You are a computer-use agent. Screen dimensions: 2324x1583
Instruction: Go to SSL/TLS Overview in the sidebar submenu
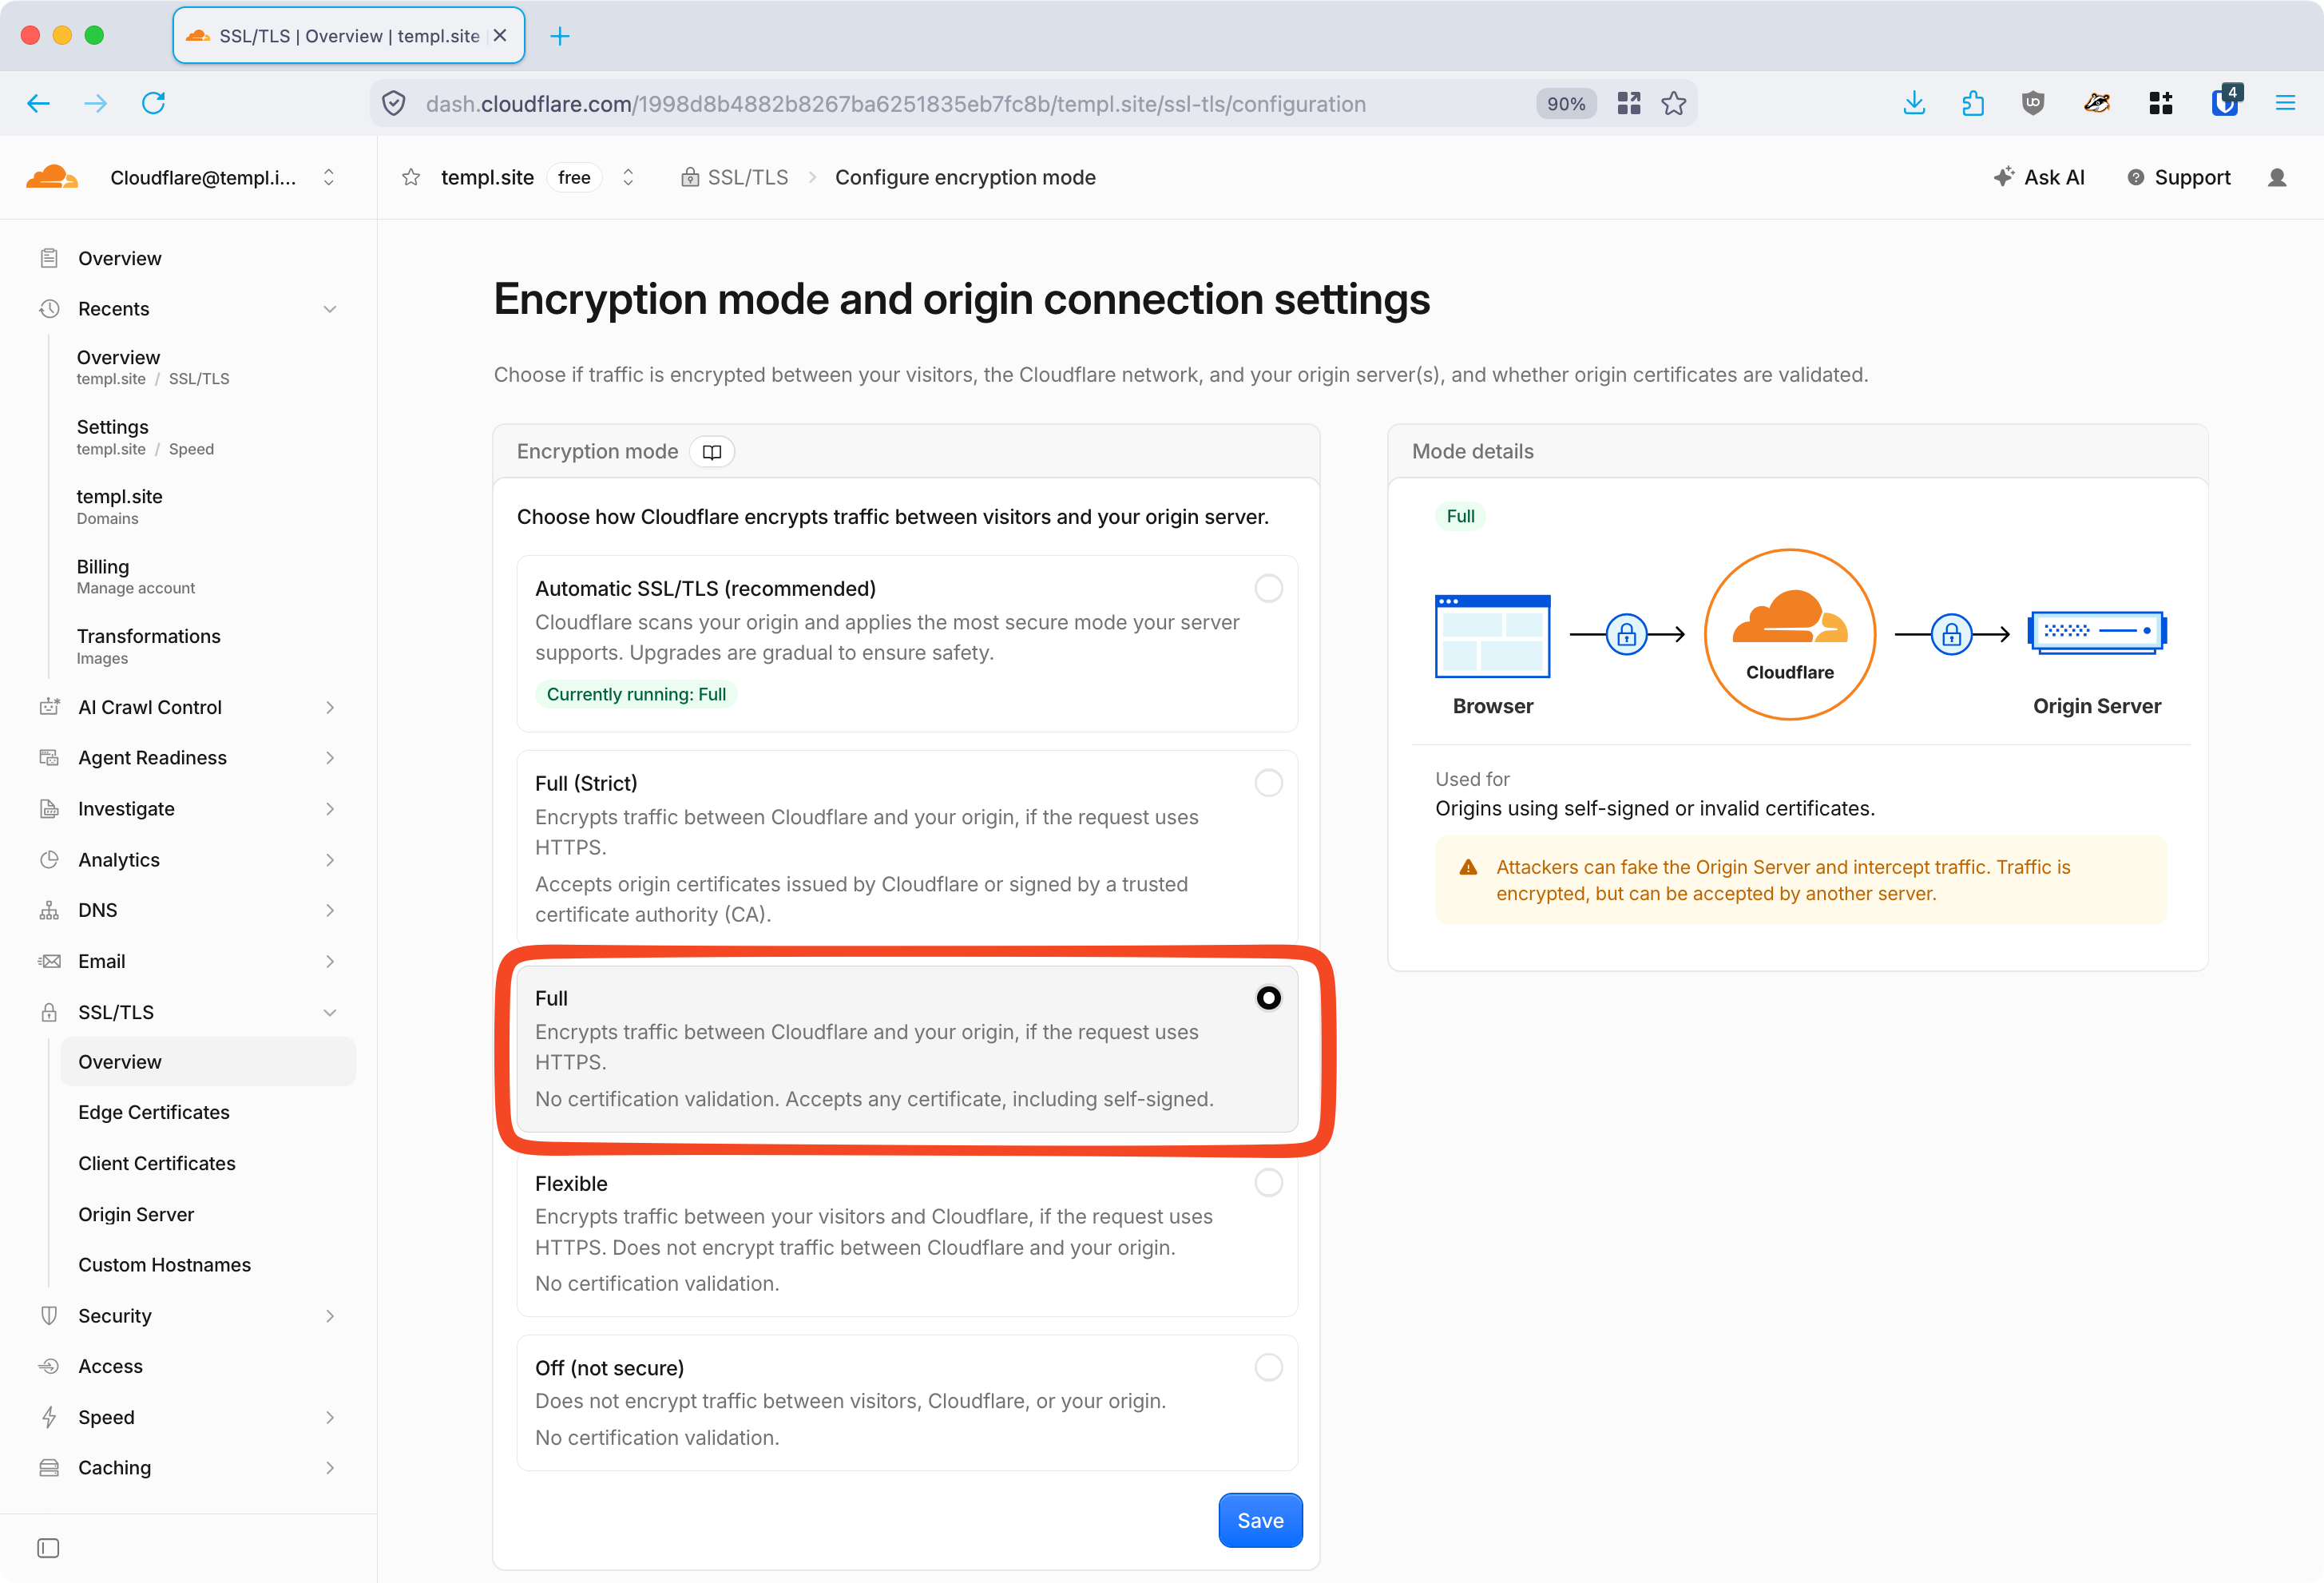coord(208,1062)
